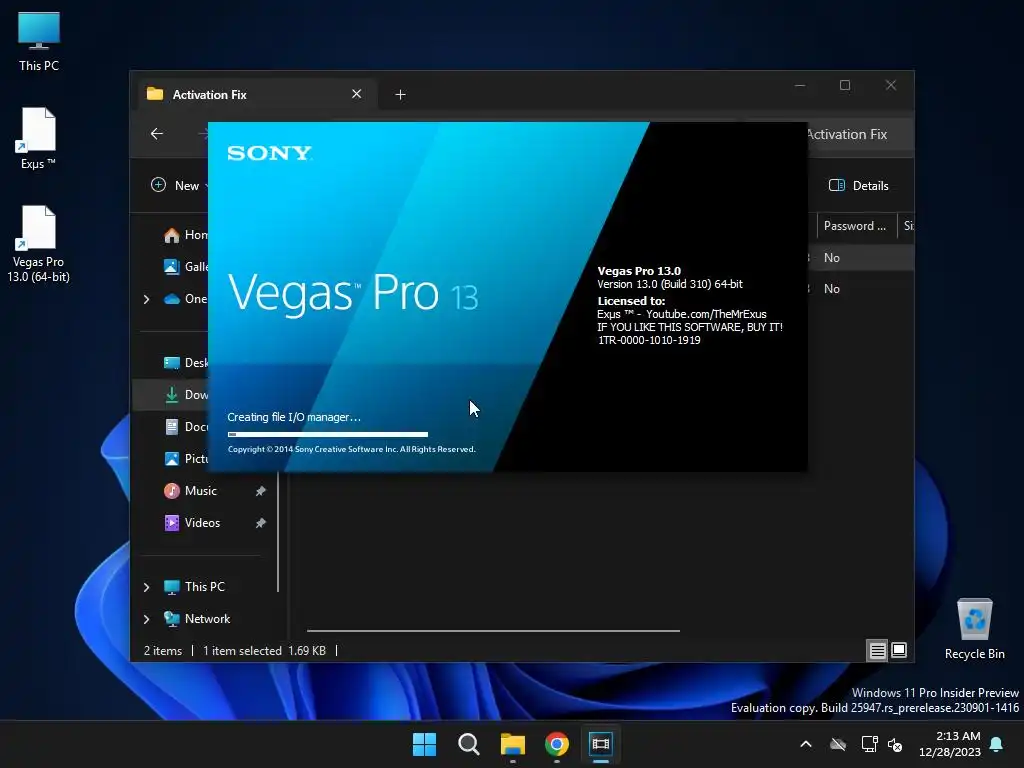Click the '2 items' status bar text
The height and width of the screenshot is (768, 1024).
pos(163,651)
